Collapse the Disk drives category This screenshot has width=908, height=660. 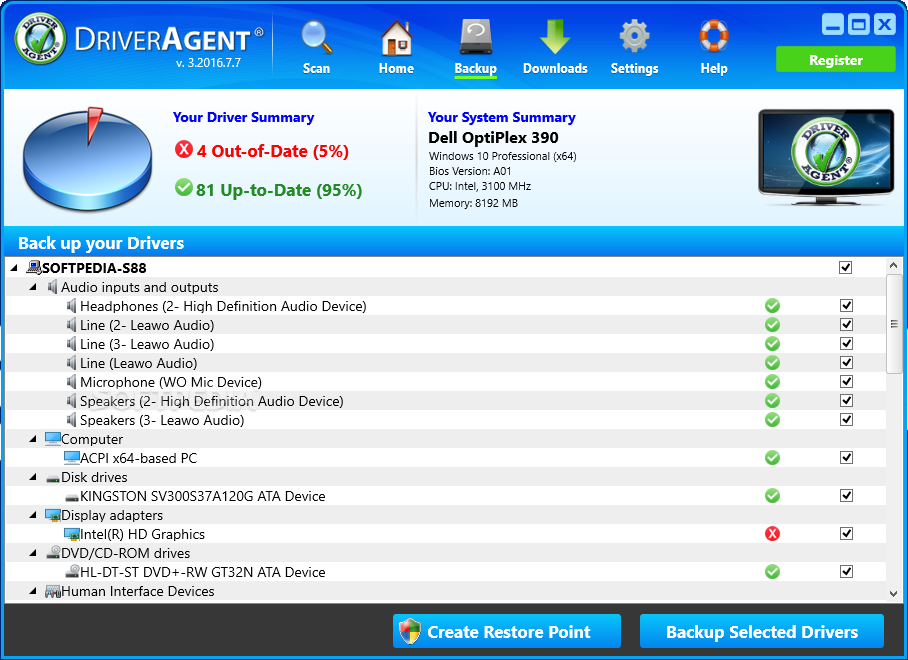click(33, 477)
